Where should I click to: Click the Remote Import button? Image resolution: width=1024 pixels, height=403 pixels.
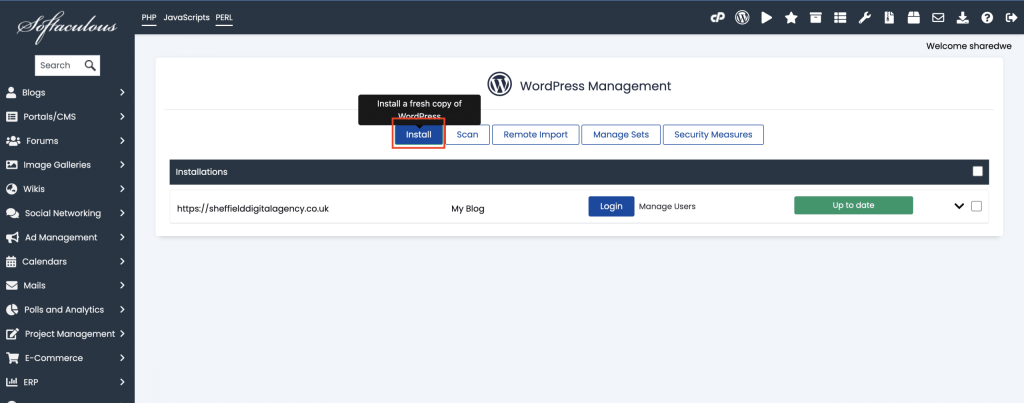point(536,135)
